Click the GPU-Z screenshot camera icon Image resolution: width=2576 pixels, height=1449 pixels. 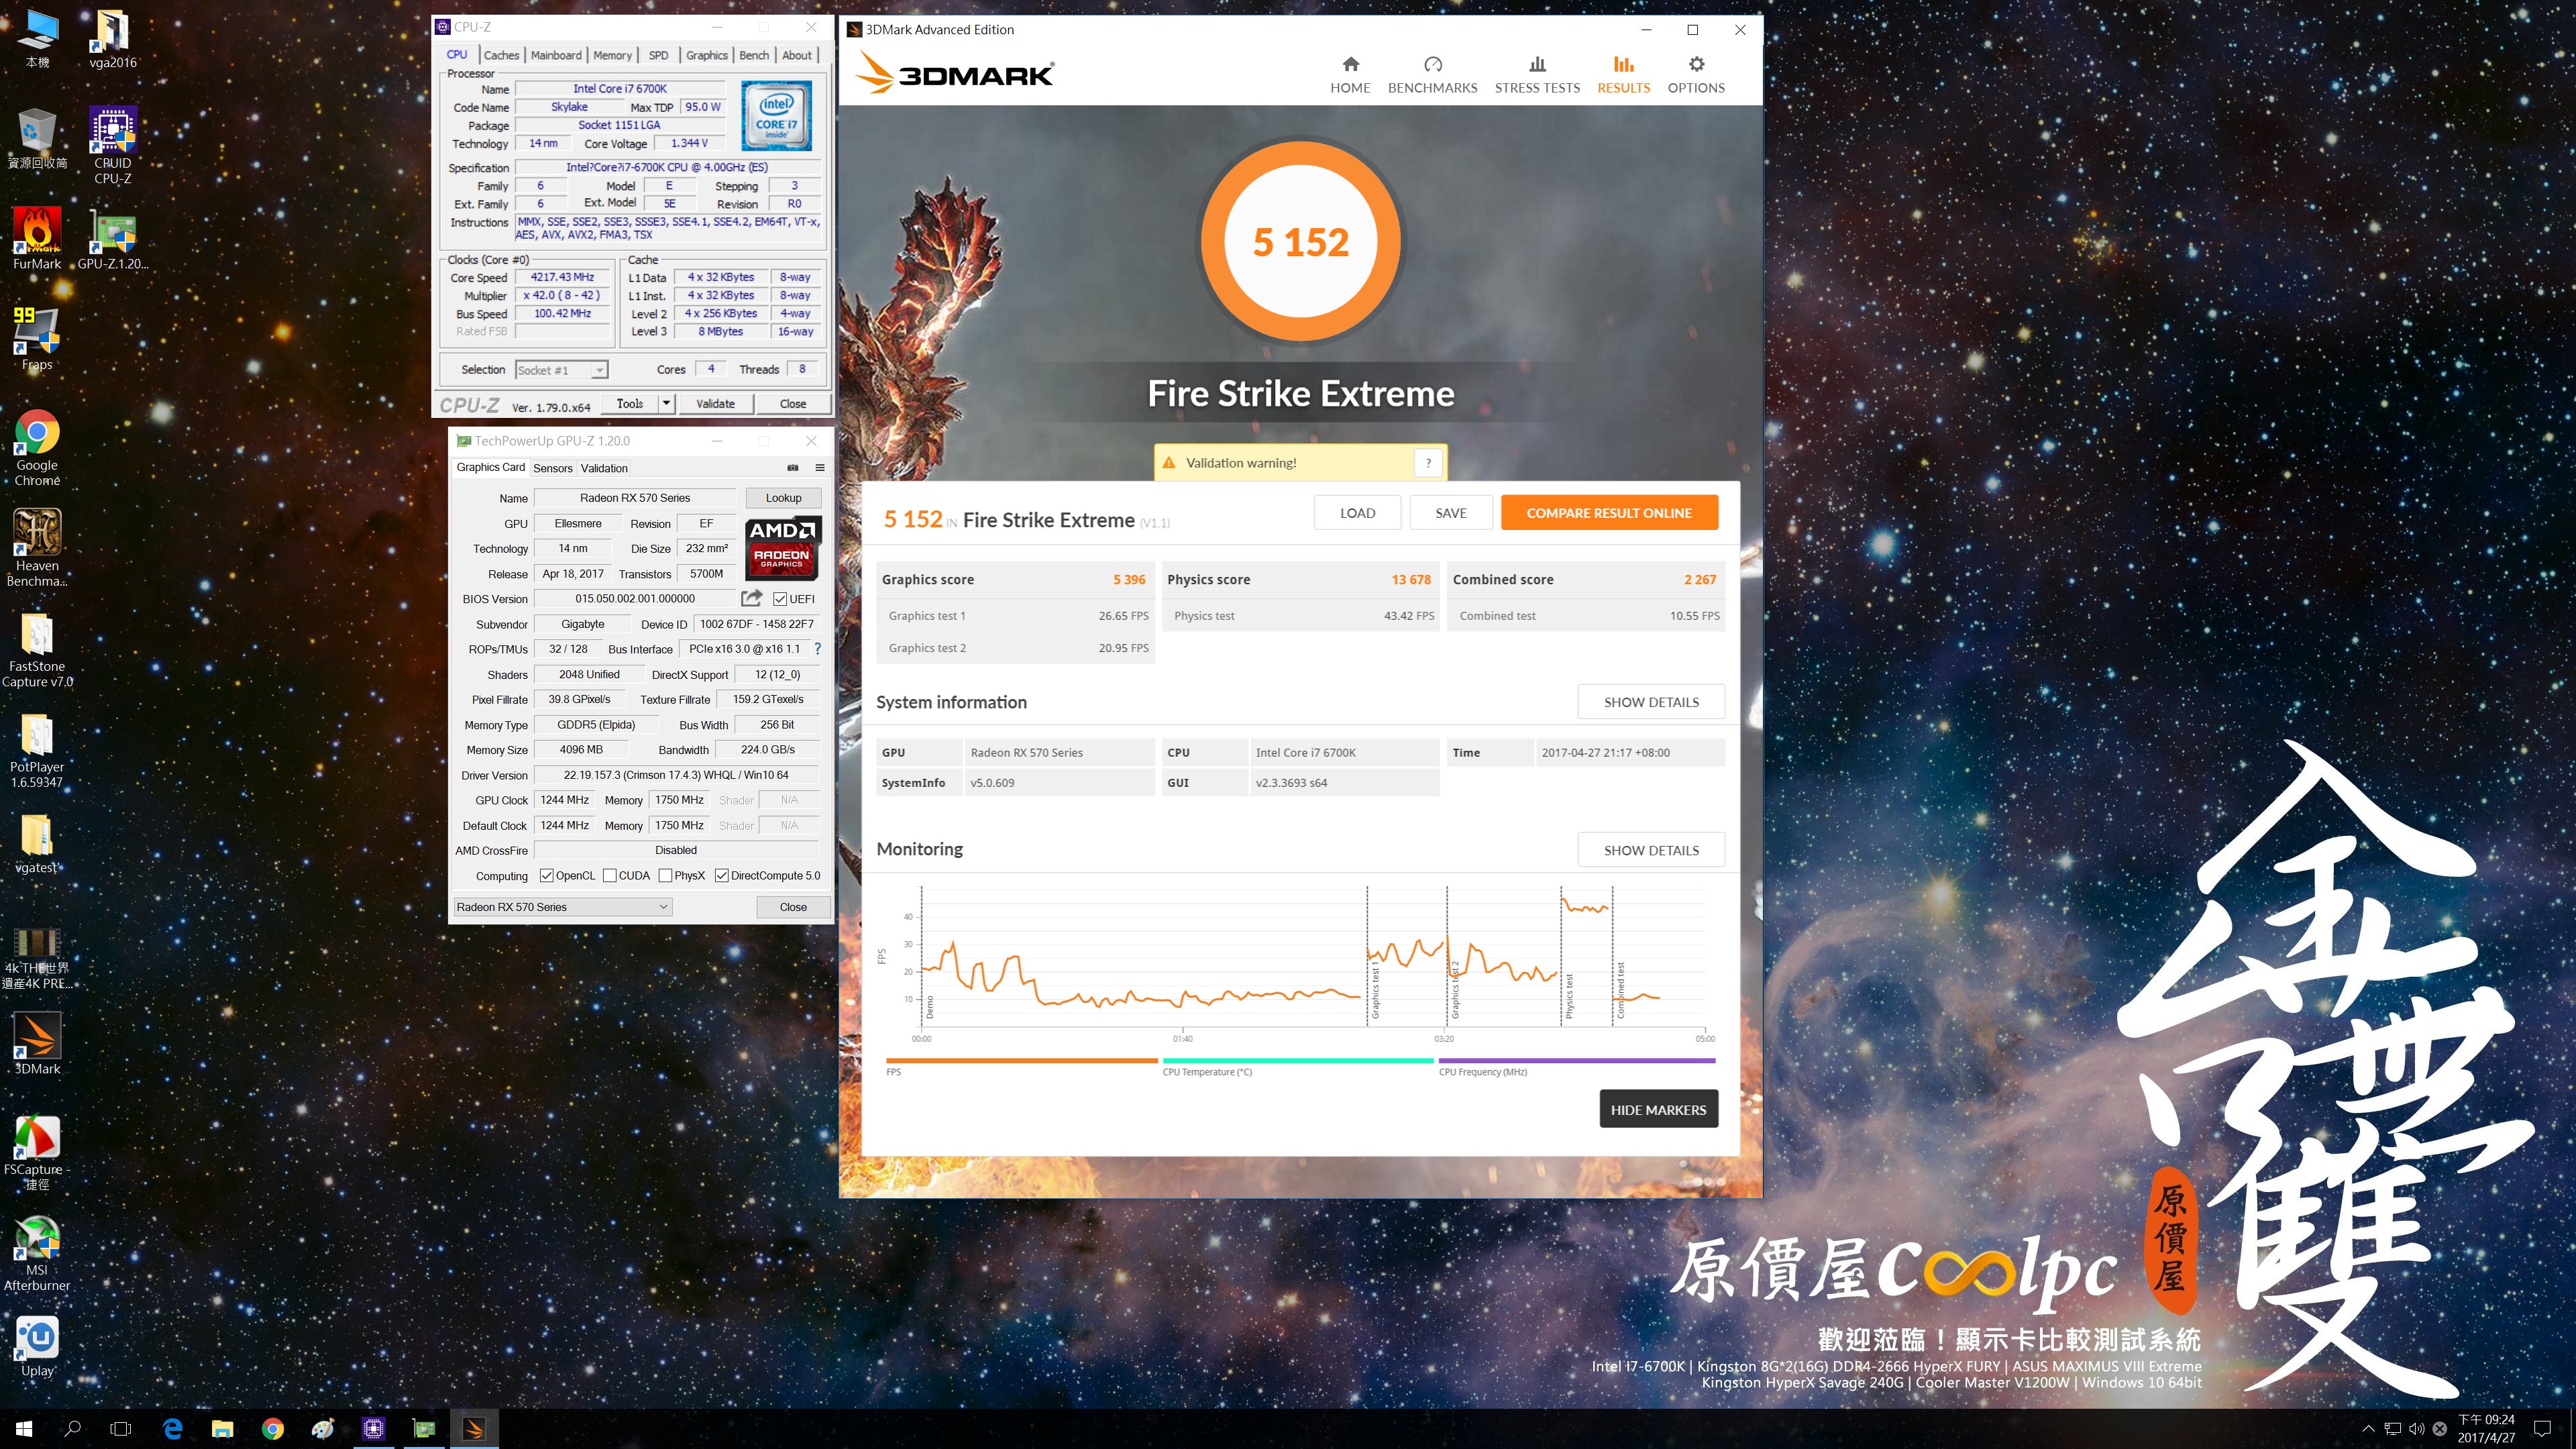(x=793, y=467)
